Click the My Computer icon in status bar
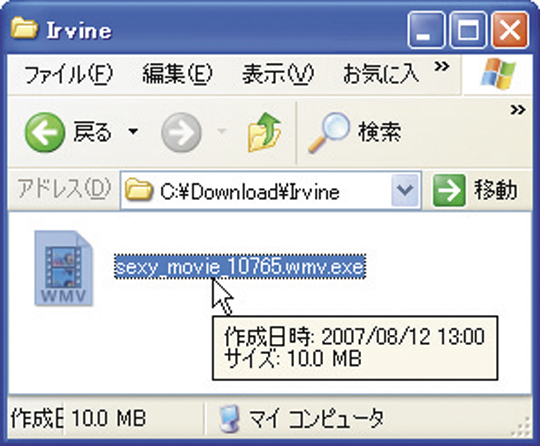Screen dimensions: 540x446 coord(230,418)
